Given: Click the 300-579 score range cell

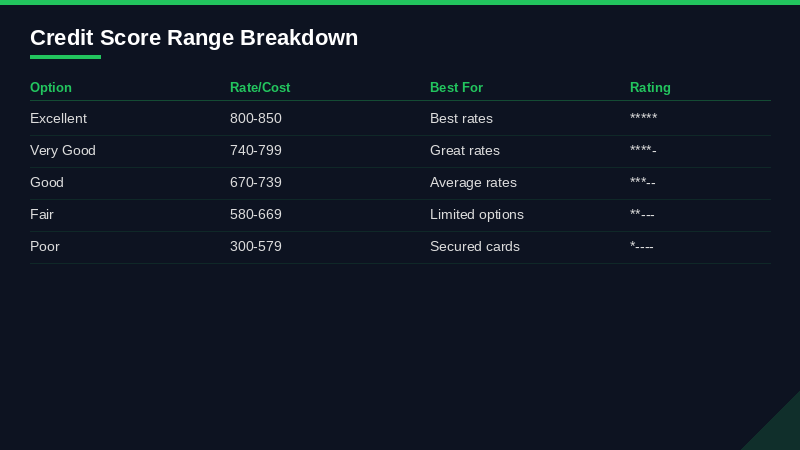Looking at the screenshot, I should 256,247.
